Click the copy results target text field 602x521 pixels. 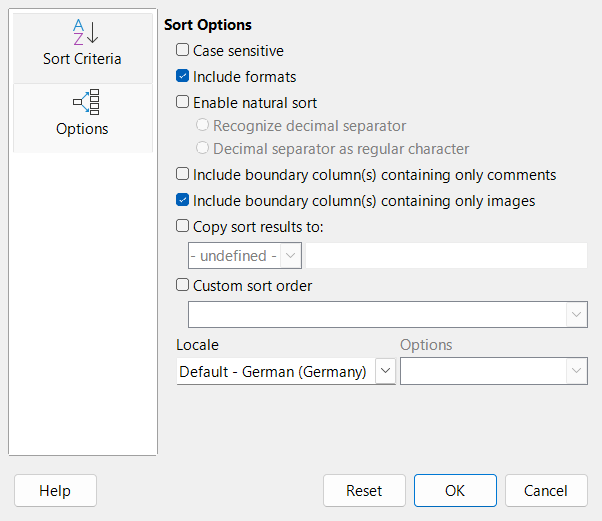tap(445, 256)
